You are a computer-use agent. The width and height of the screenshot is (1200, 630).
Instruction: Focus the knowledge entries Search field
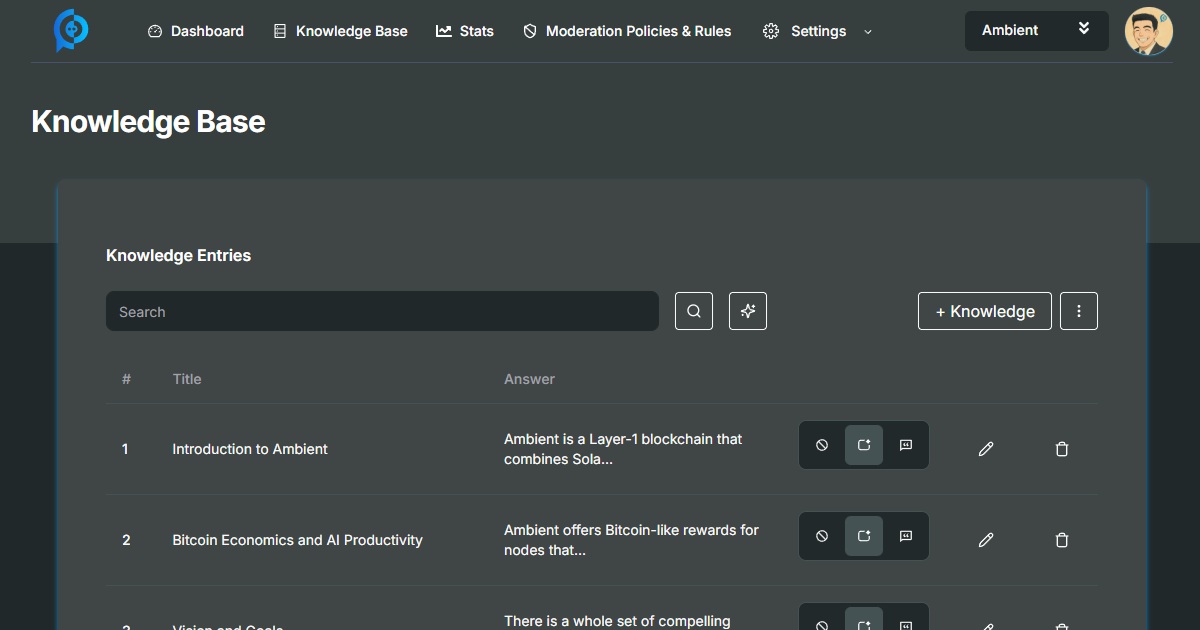point(382,311)
